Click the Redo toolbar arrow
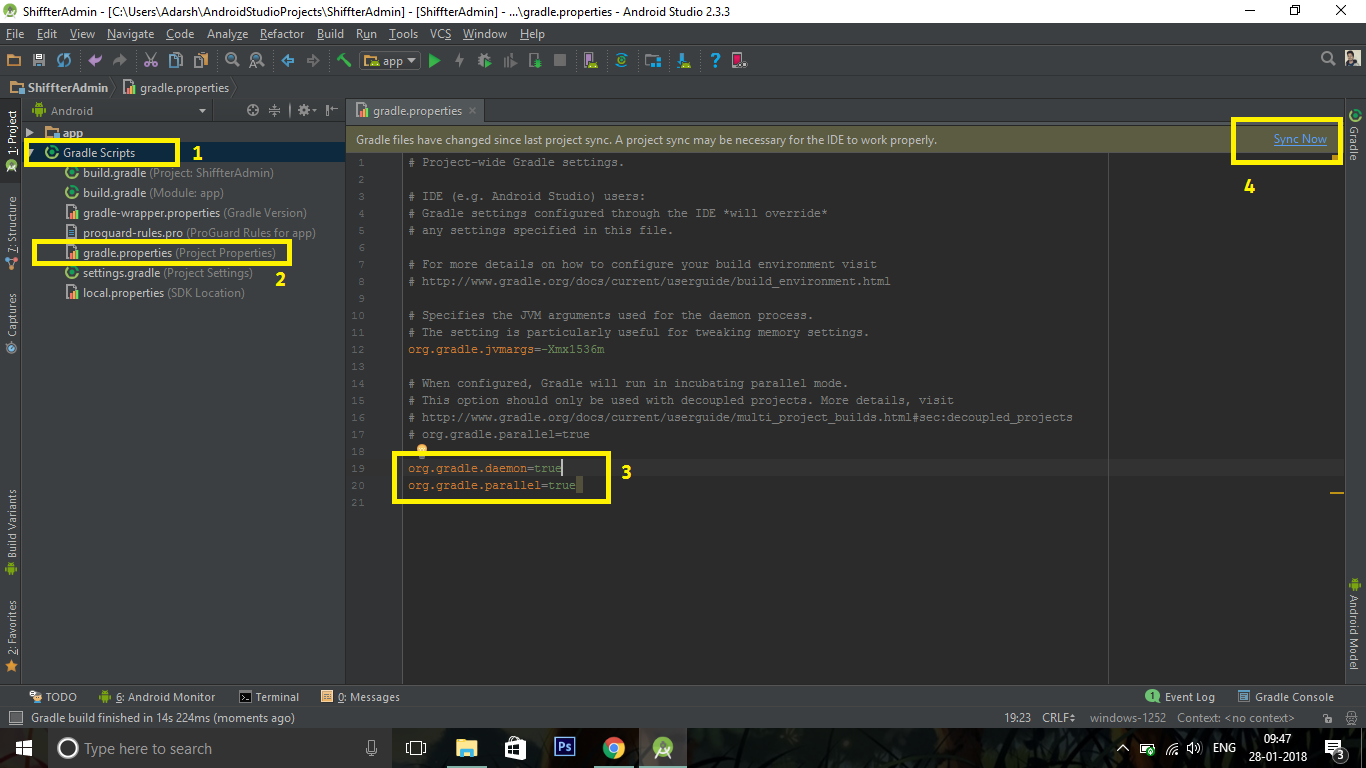The image size is (1366, 768). [x=121, y=61]
